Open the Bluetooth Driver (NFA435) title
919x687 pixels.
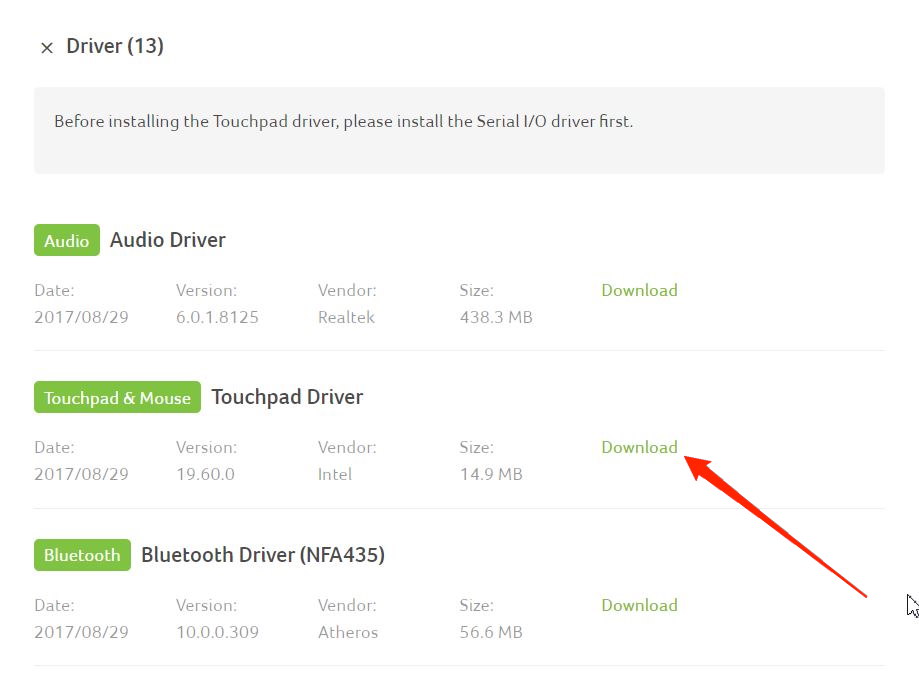(263, 555)
